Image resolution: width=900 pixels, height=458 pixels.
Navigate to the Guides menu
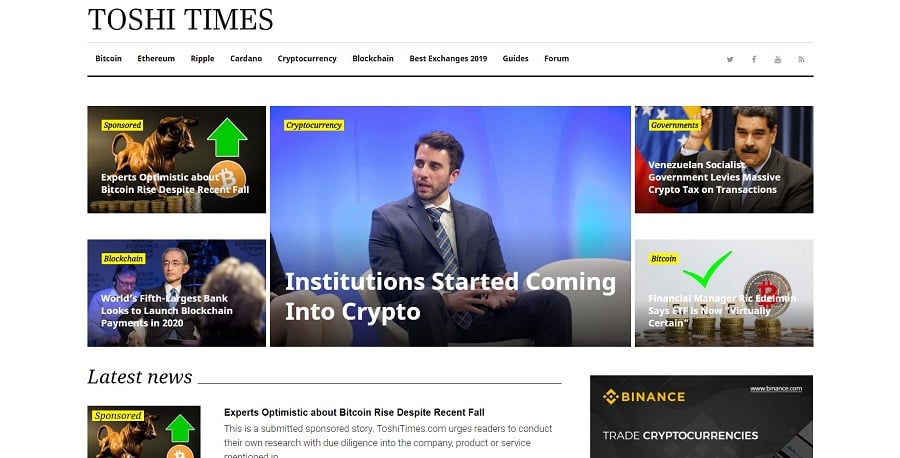[515, 59]
